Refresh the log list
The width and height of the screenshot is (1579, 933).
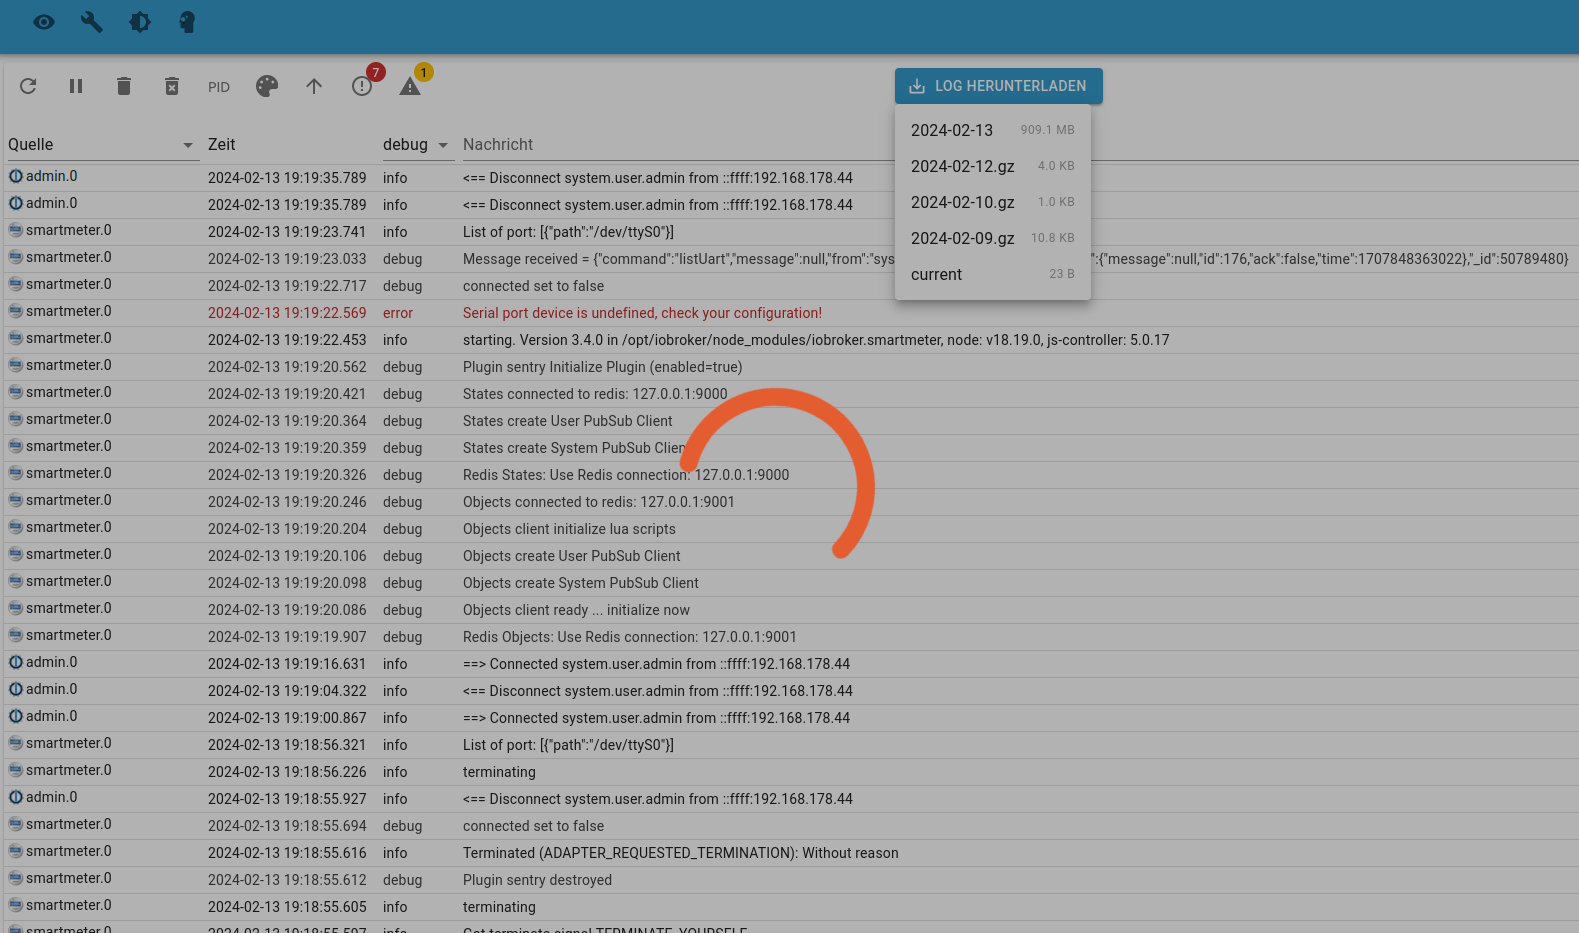coord(28,86)
